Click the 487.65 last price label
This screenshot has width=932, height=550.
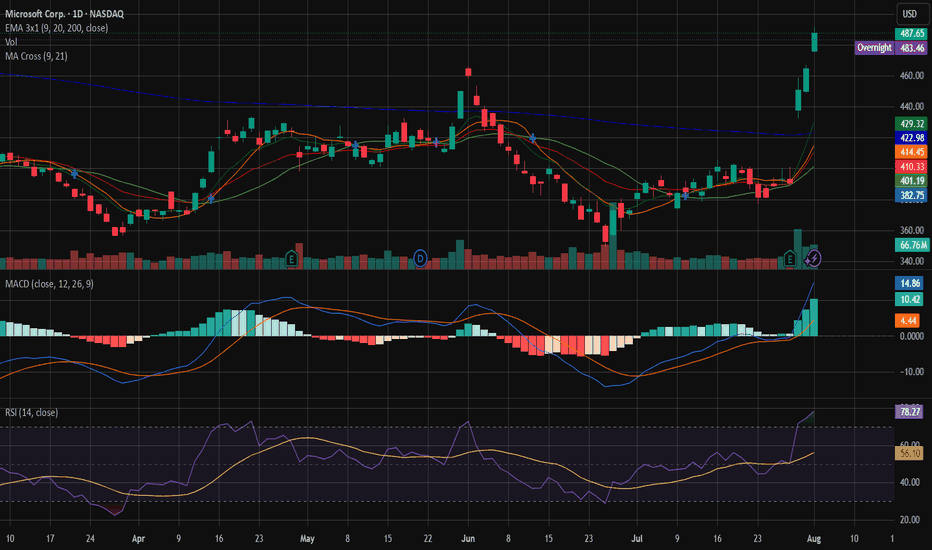(912, 33)
